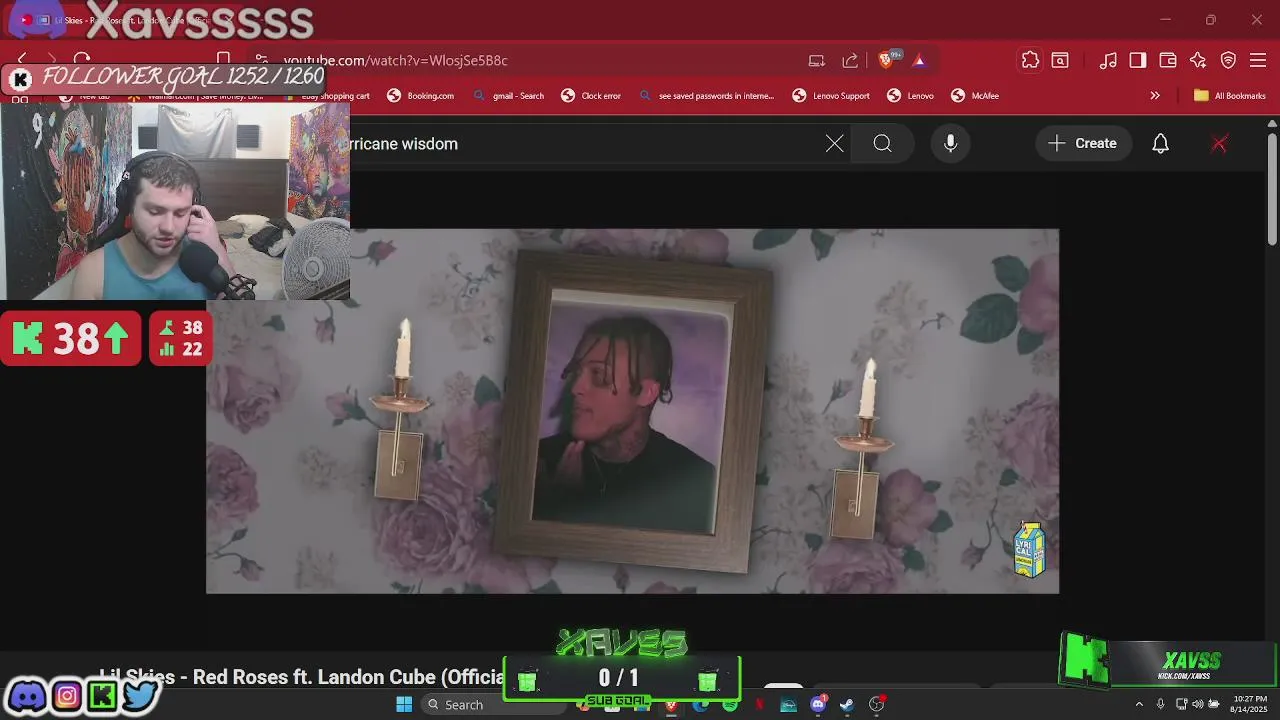
Task: Open the gmail - Search bookmark
Action: pos(509,96)
